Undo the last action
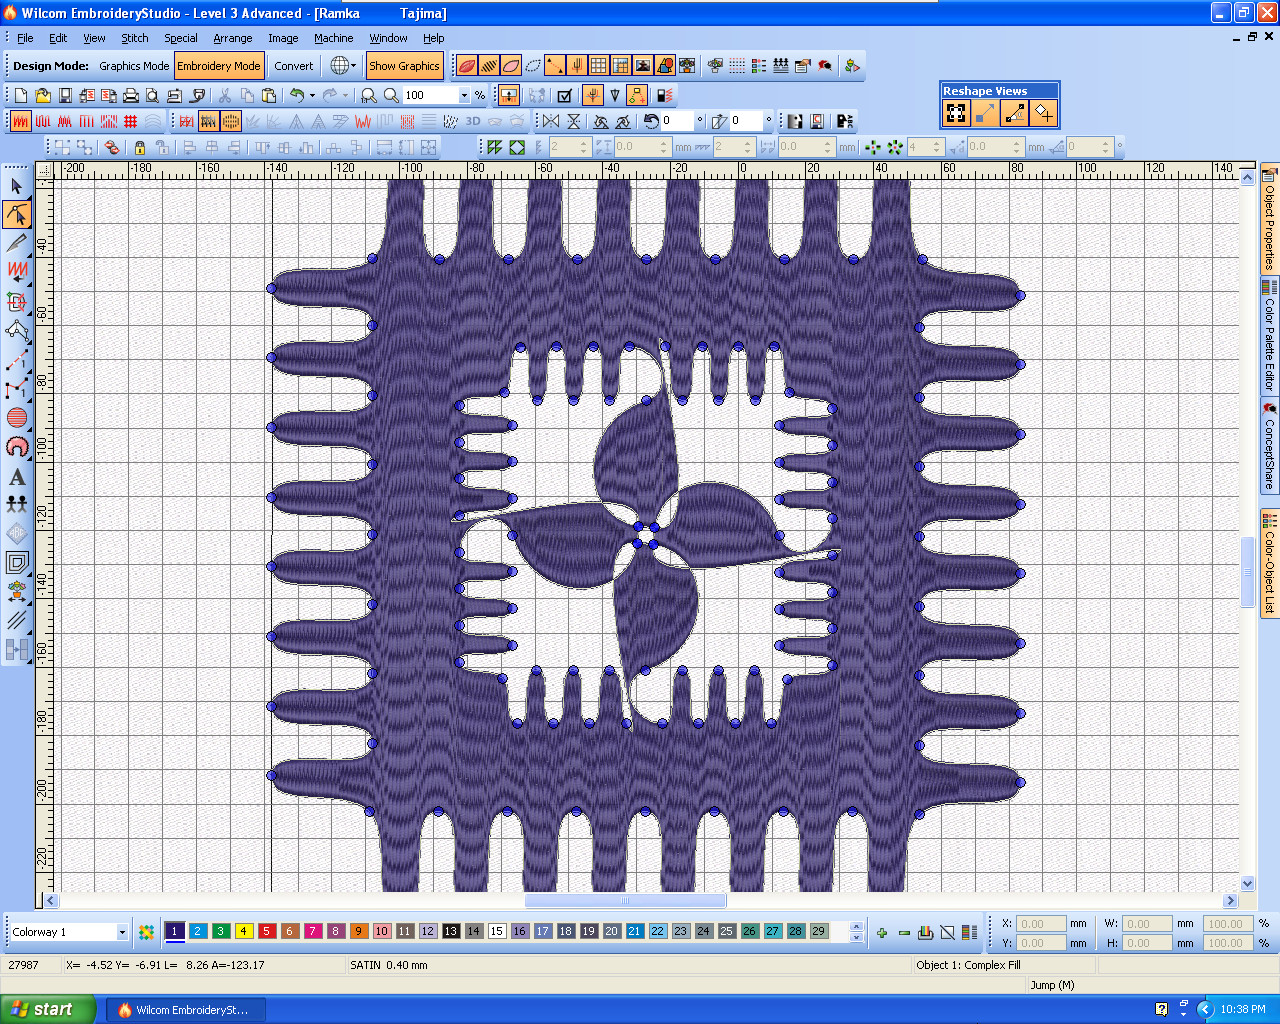 (297, 95)
